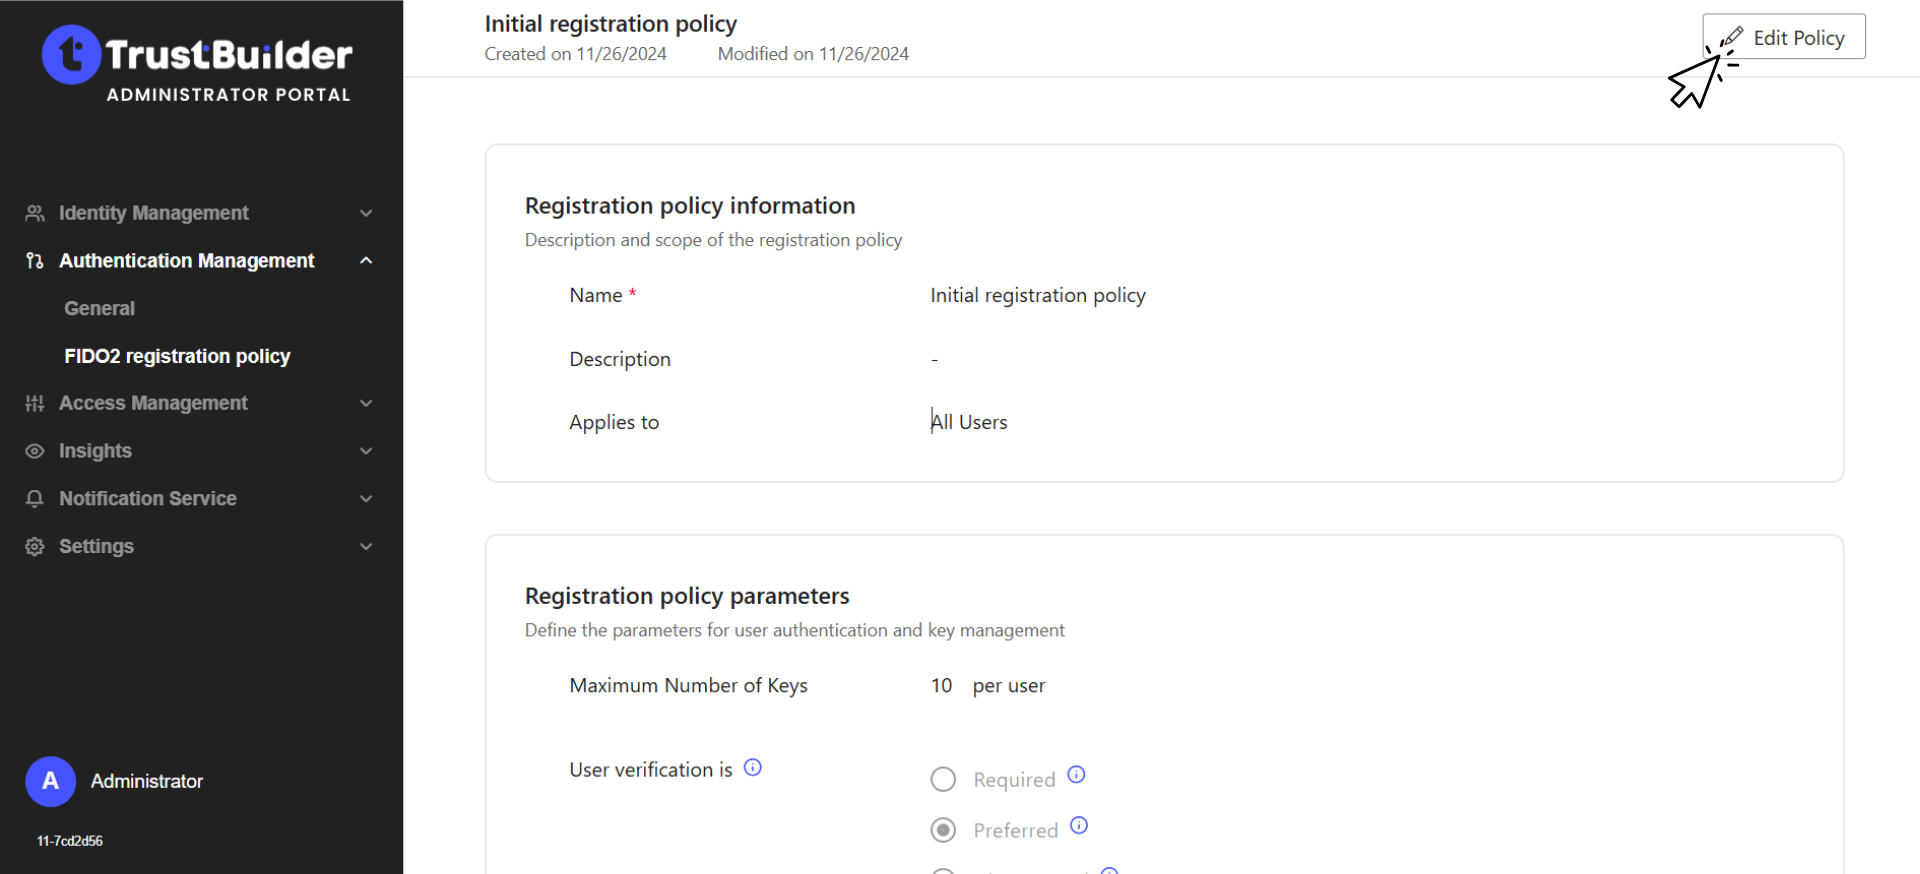Click the TrustBuilder logo icon
This screenshot has height=874, width=1920.
click(71, 55)
